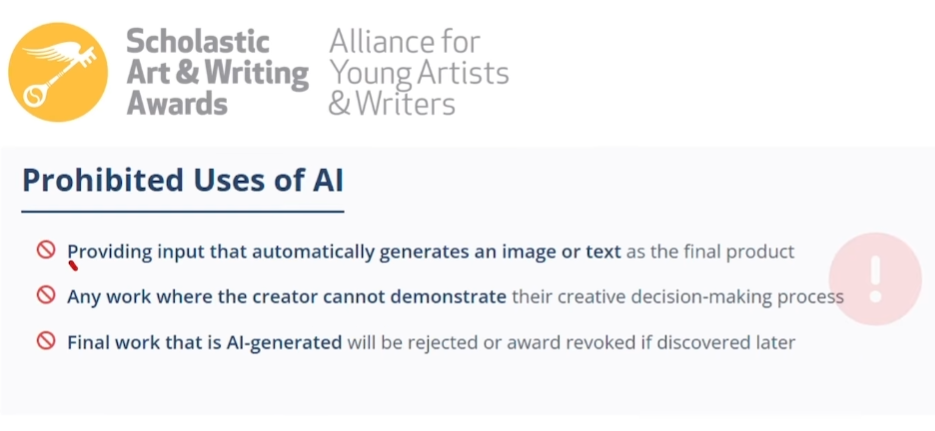Click 'Art & Writing' in the logo text
The width and height of the screenshot is (935, 431).
coord(217,73)
